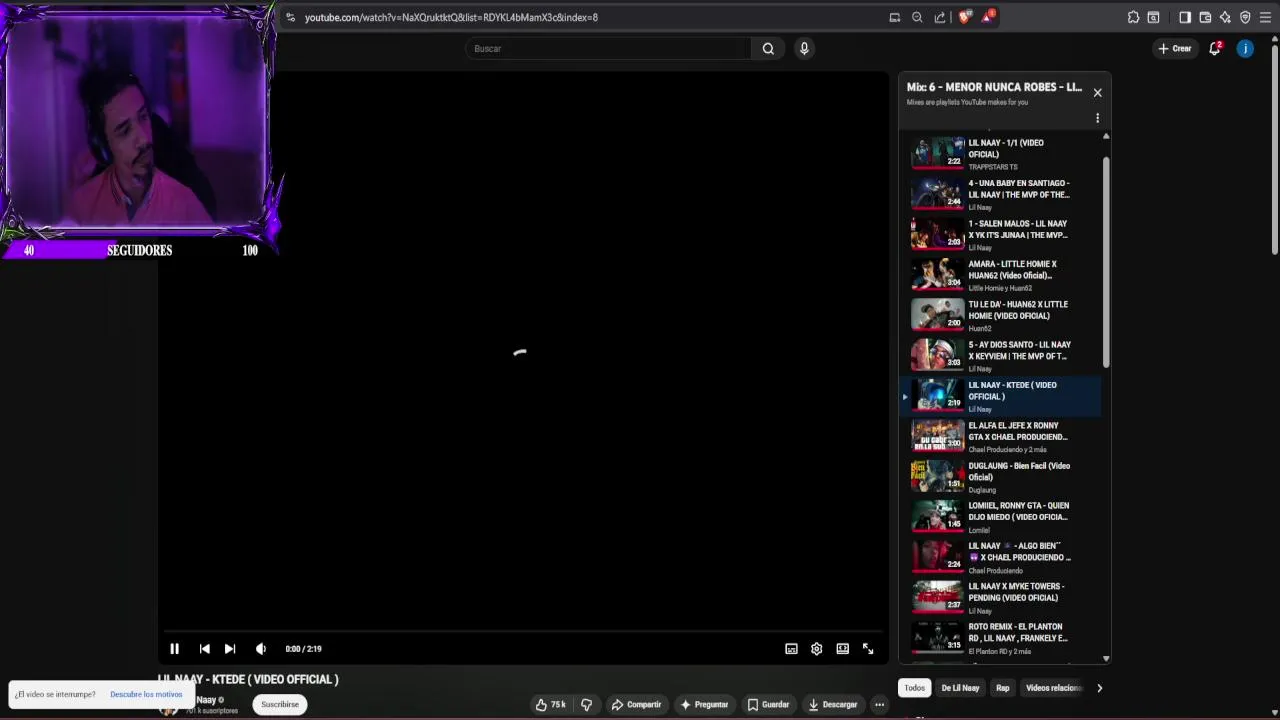Open YouTube notifications bell
This screenshot has width=1280, height=720.
tap(1215, 48)
